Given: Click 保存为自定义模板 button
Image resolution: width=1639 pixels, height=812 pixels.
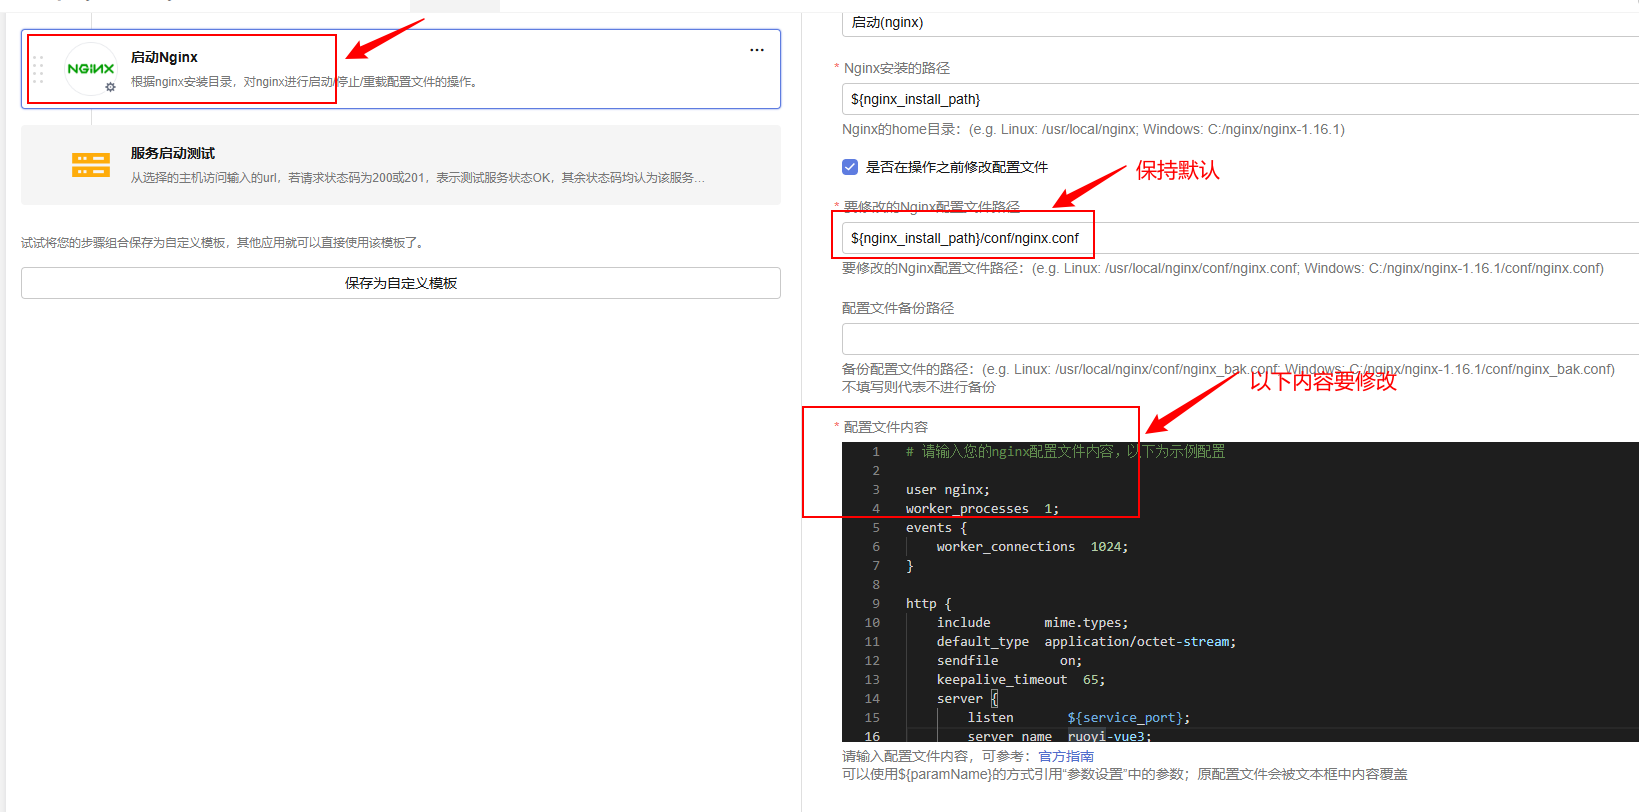Looking at the screenshot, I should click(401, 283).
